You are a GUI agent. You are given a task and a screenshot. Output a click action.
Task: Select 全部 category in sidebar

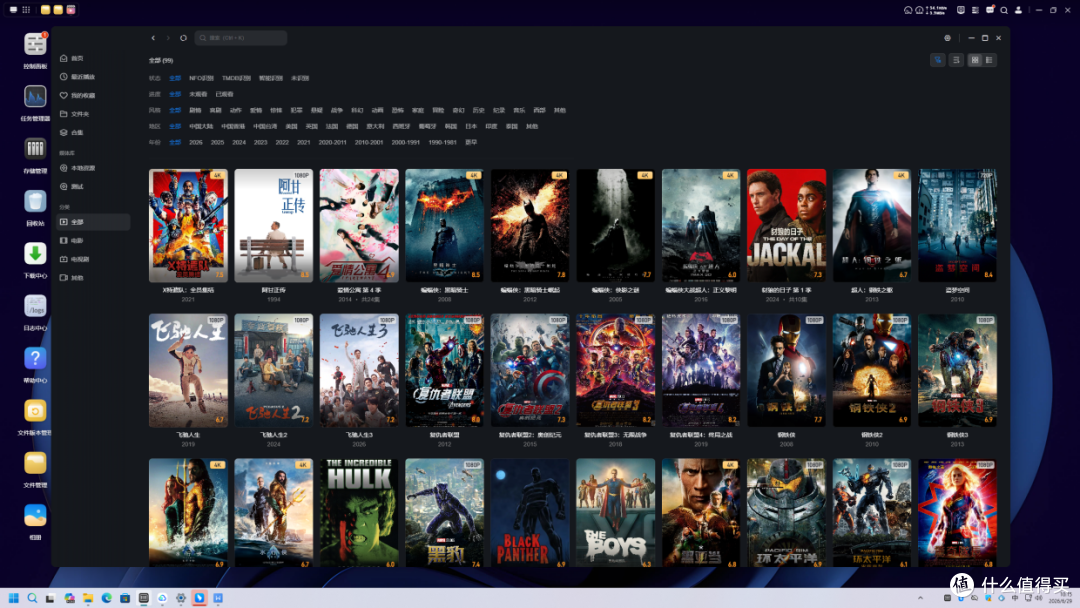93,222
